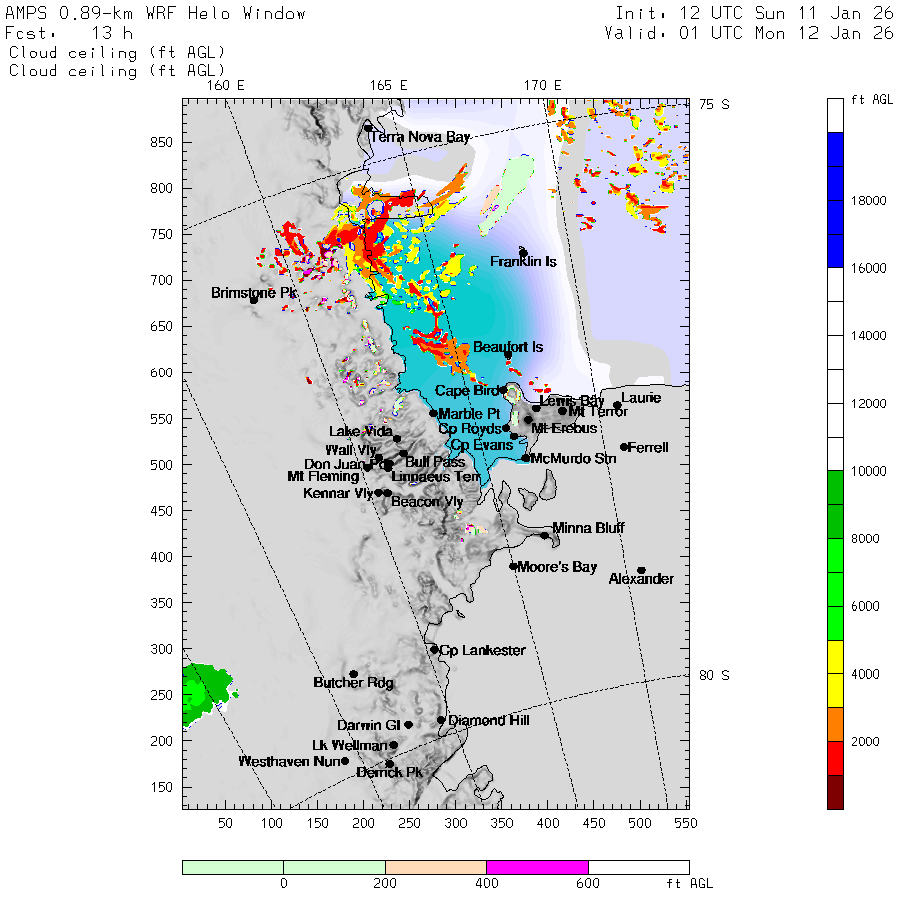The width and height of the screenshot is (900, 900).
Task: Click the 'Cp Lankester' map label
Action: 483,650
